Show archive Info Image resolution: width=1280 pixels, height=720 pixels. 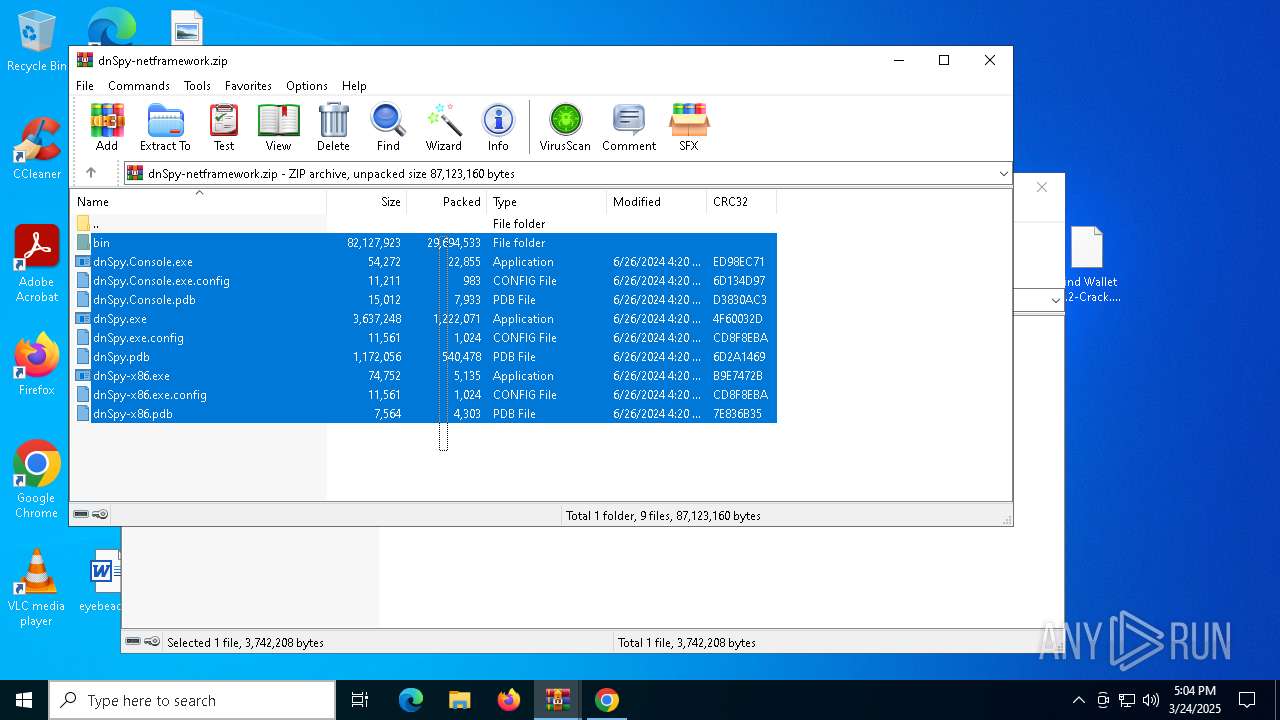498,127
